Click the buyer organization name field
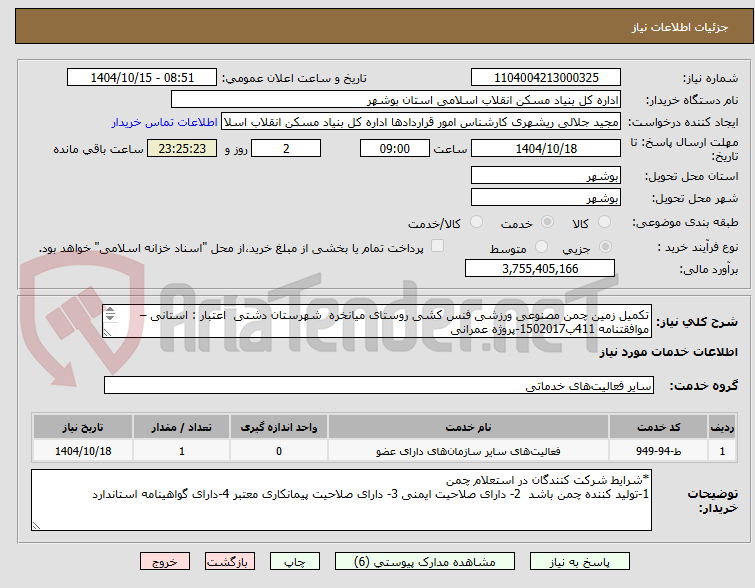 pyautogui.click(x=396, y=100)
